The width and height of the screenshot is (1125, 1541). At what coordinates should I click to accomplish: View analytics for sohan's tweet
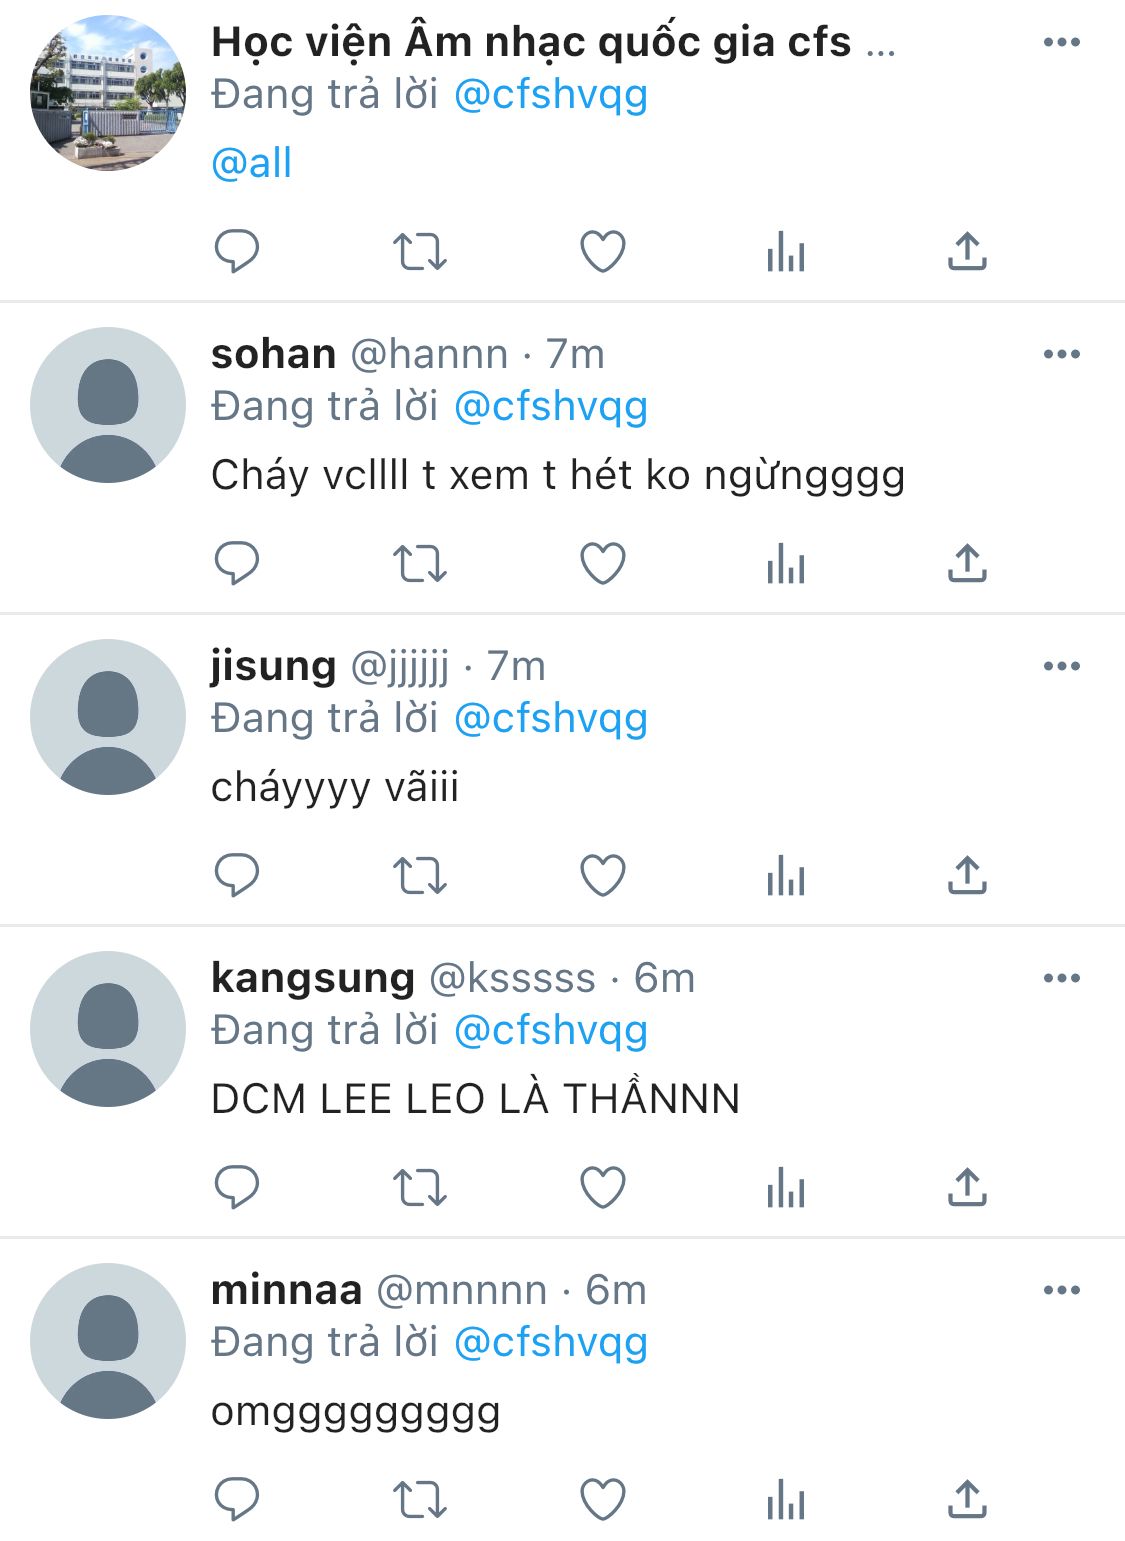[x=785, y=564]
